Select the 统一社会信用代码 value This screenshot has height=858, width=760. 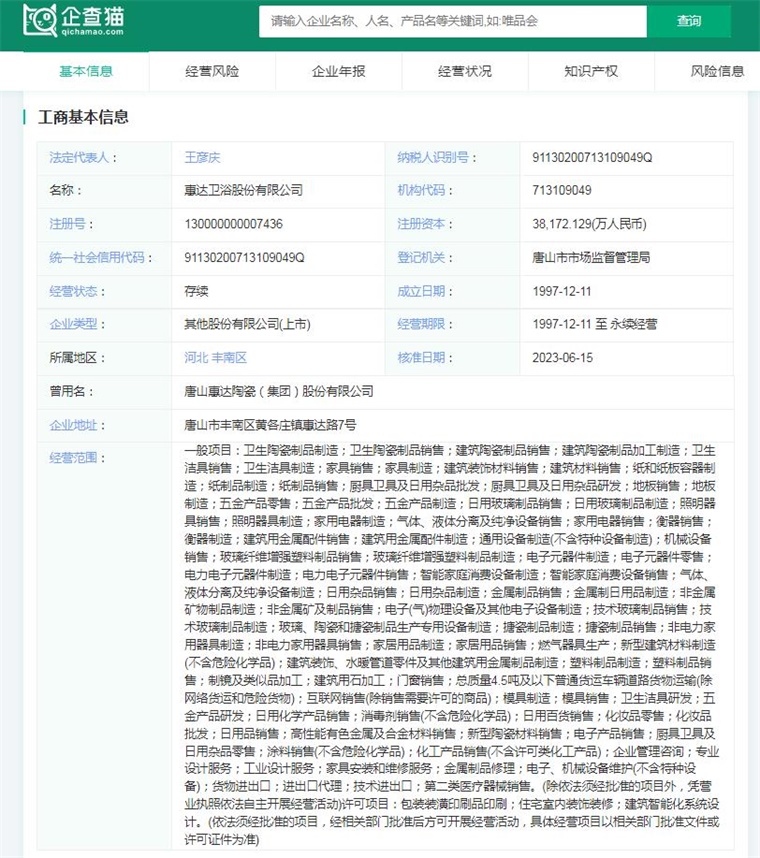pos(244,258)
